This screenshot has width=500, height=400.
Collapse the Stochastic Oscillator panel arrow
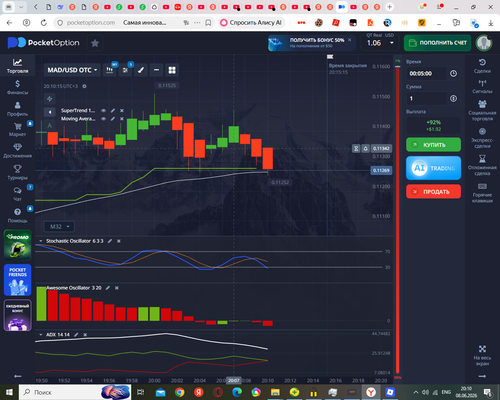click(41, 241)
